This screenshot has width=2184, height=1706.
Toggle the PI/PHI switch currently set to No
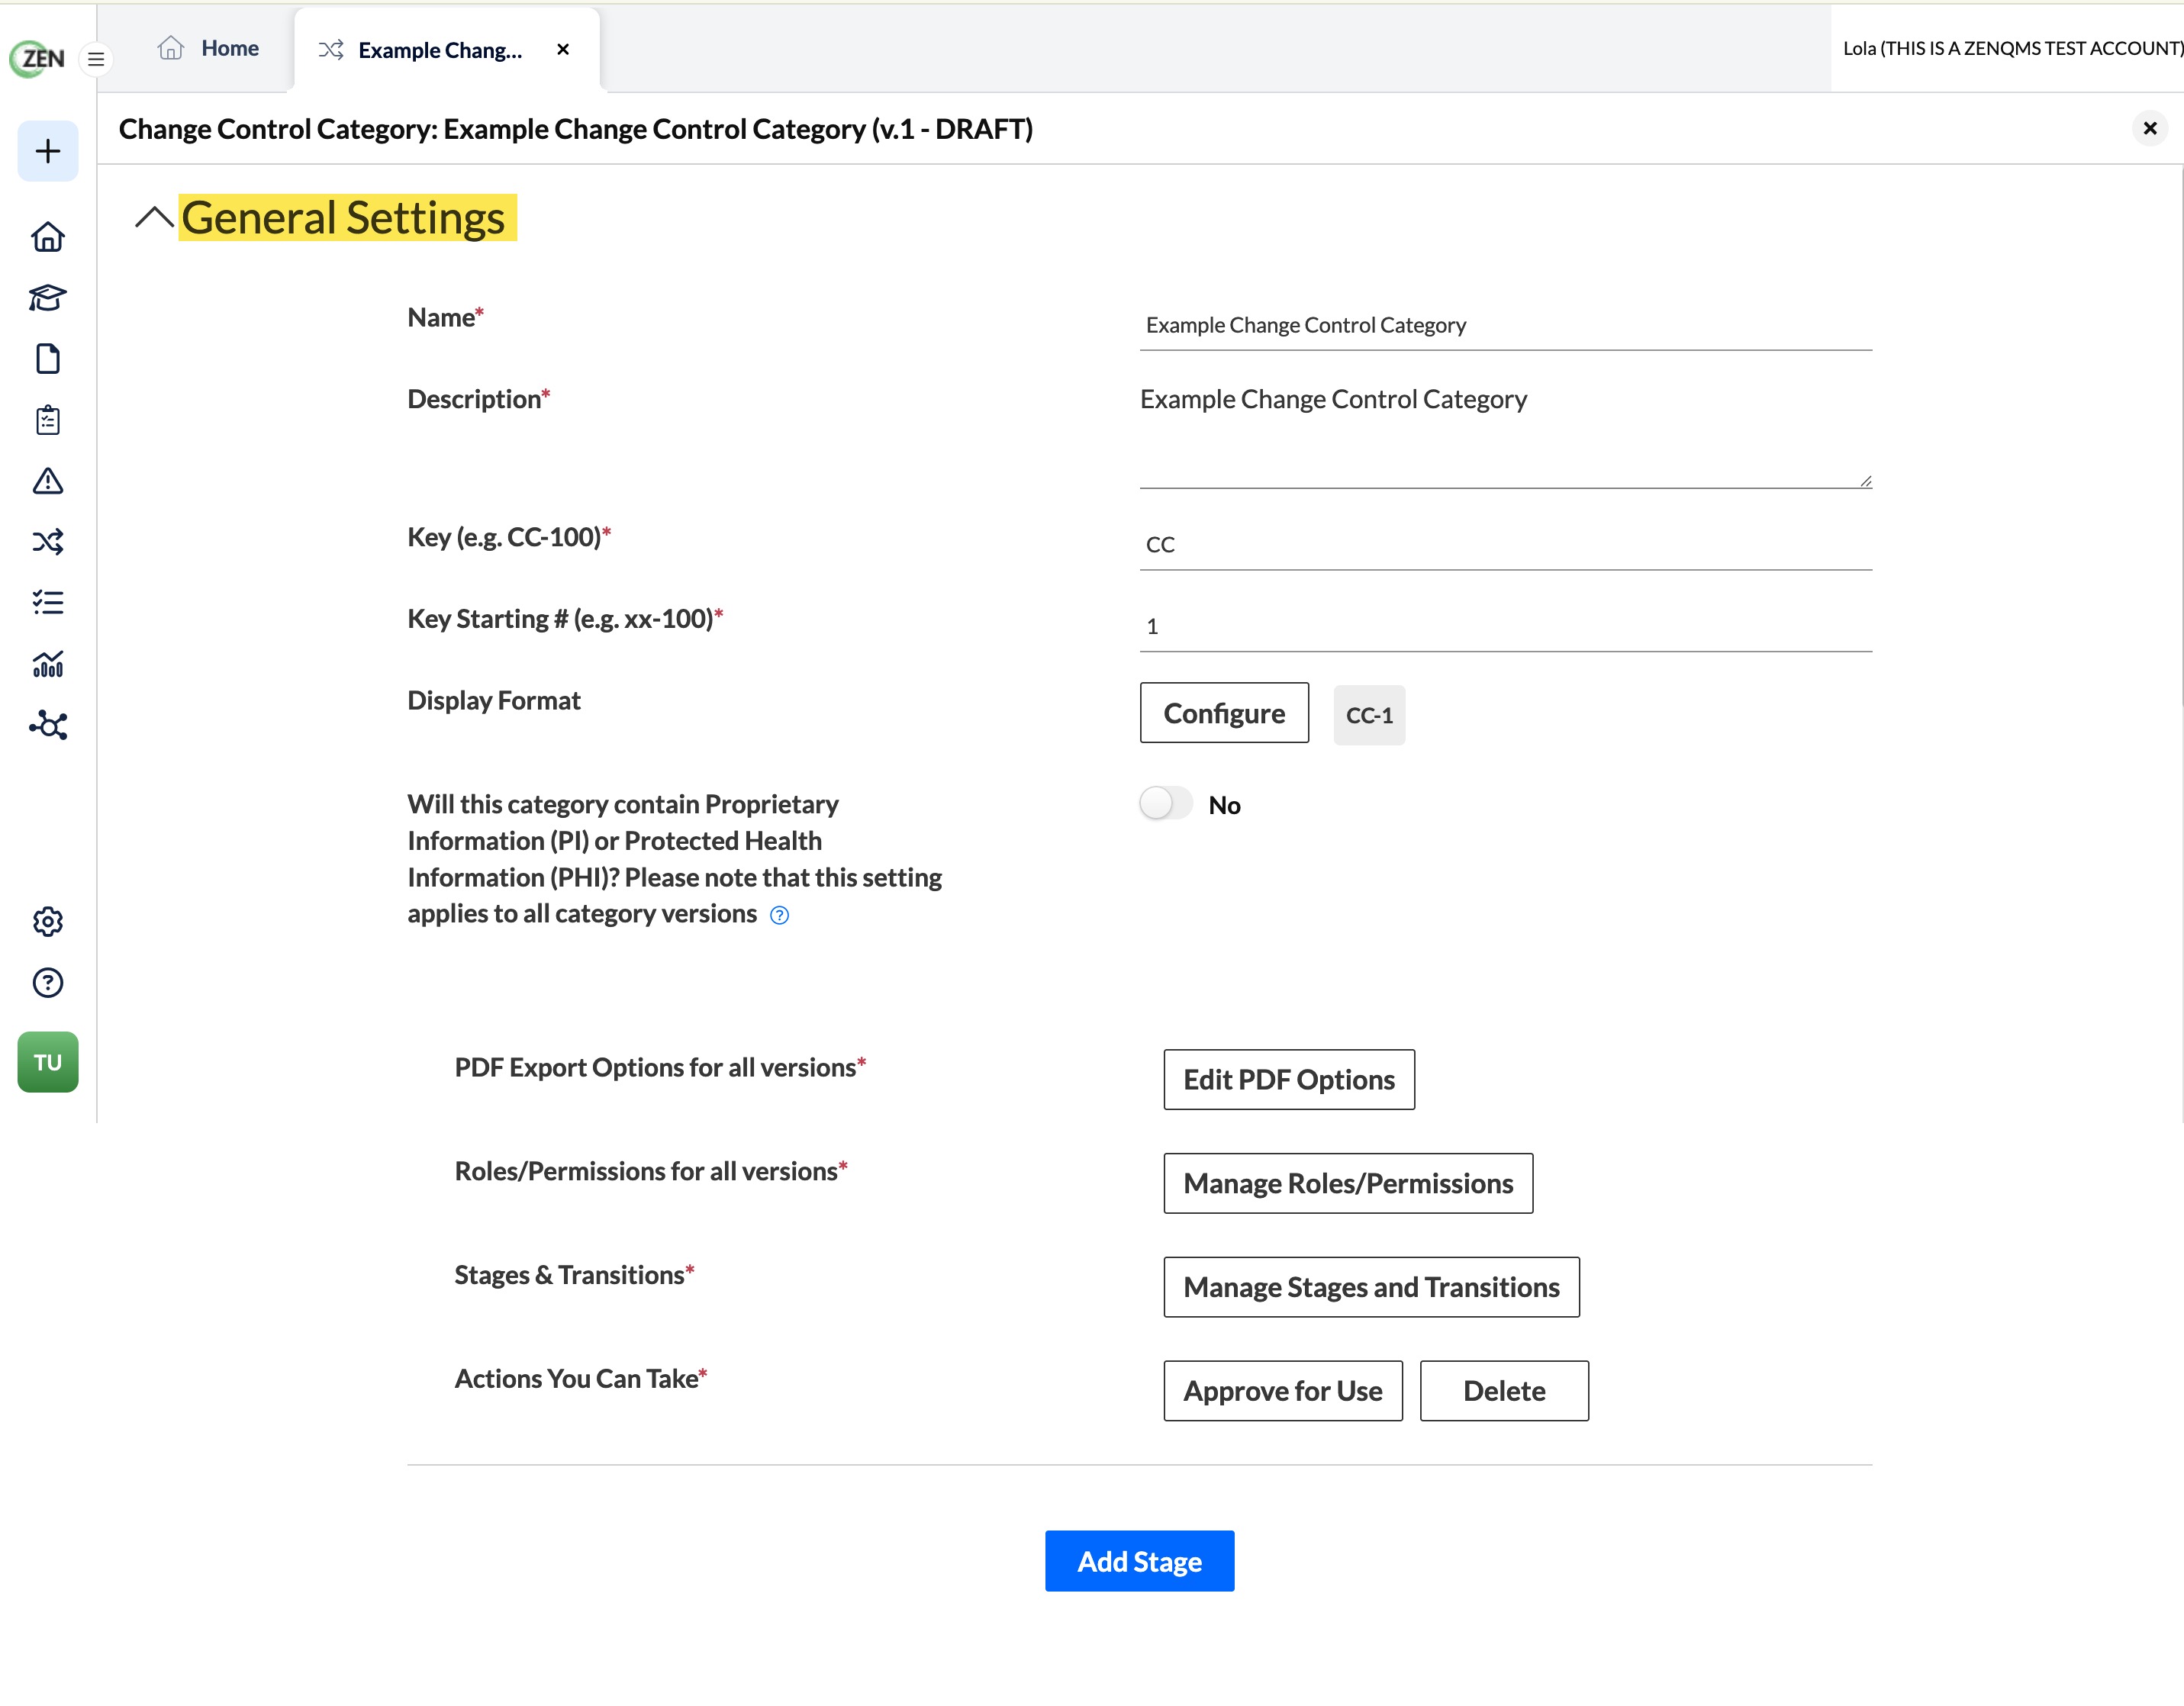click(x=1166, y=804)
